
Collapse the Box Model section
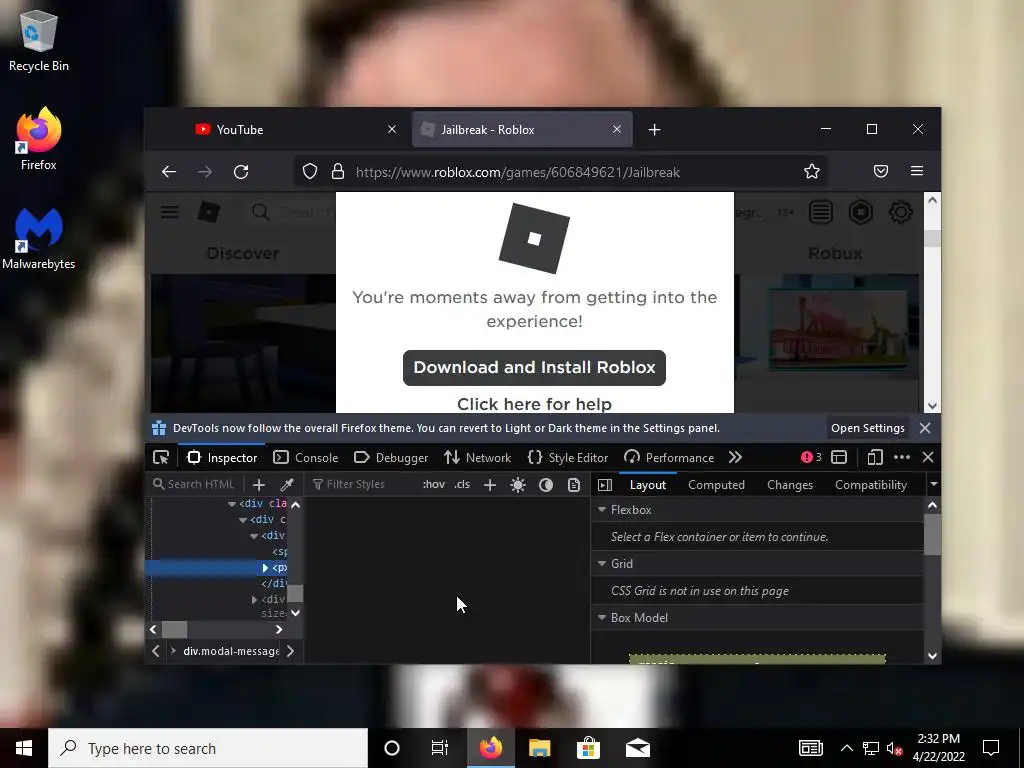coord(602,618)
